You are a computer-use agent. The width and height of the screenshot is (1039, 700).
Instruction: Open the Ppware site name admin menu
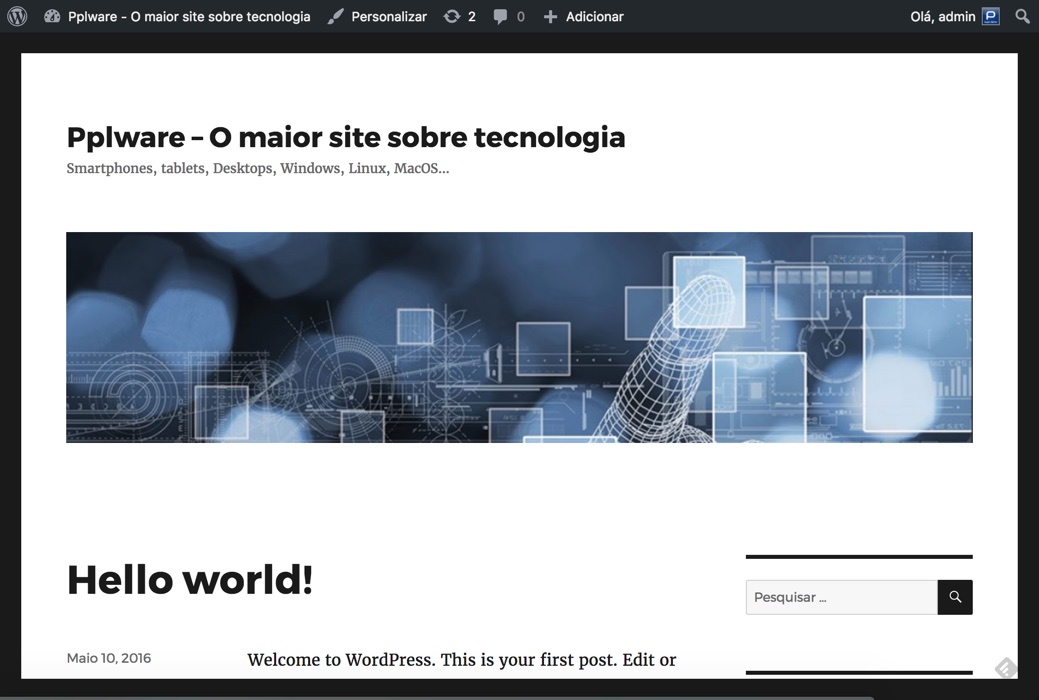pyautogui.click(x=189, y=17)
